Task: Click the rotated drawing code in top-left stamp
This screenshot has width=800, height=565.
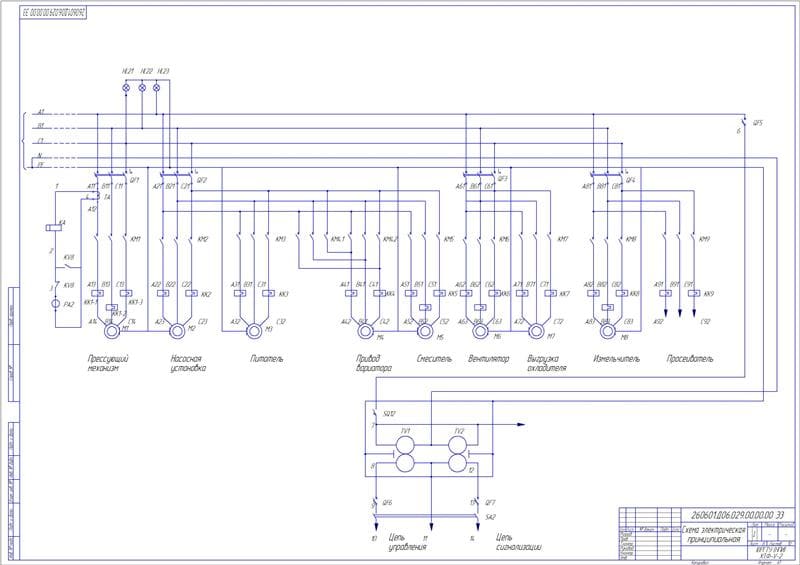Action: tap(54, 13)
